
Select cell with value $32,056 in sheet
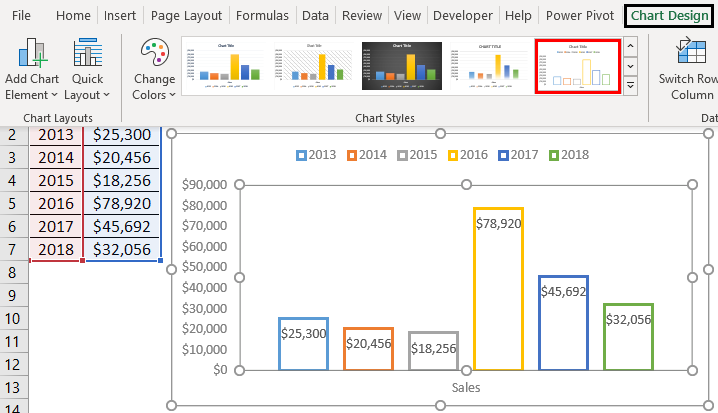[x=122, y=250]
